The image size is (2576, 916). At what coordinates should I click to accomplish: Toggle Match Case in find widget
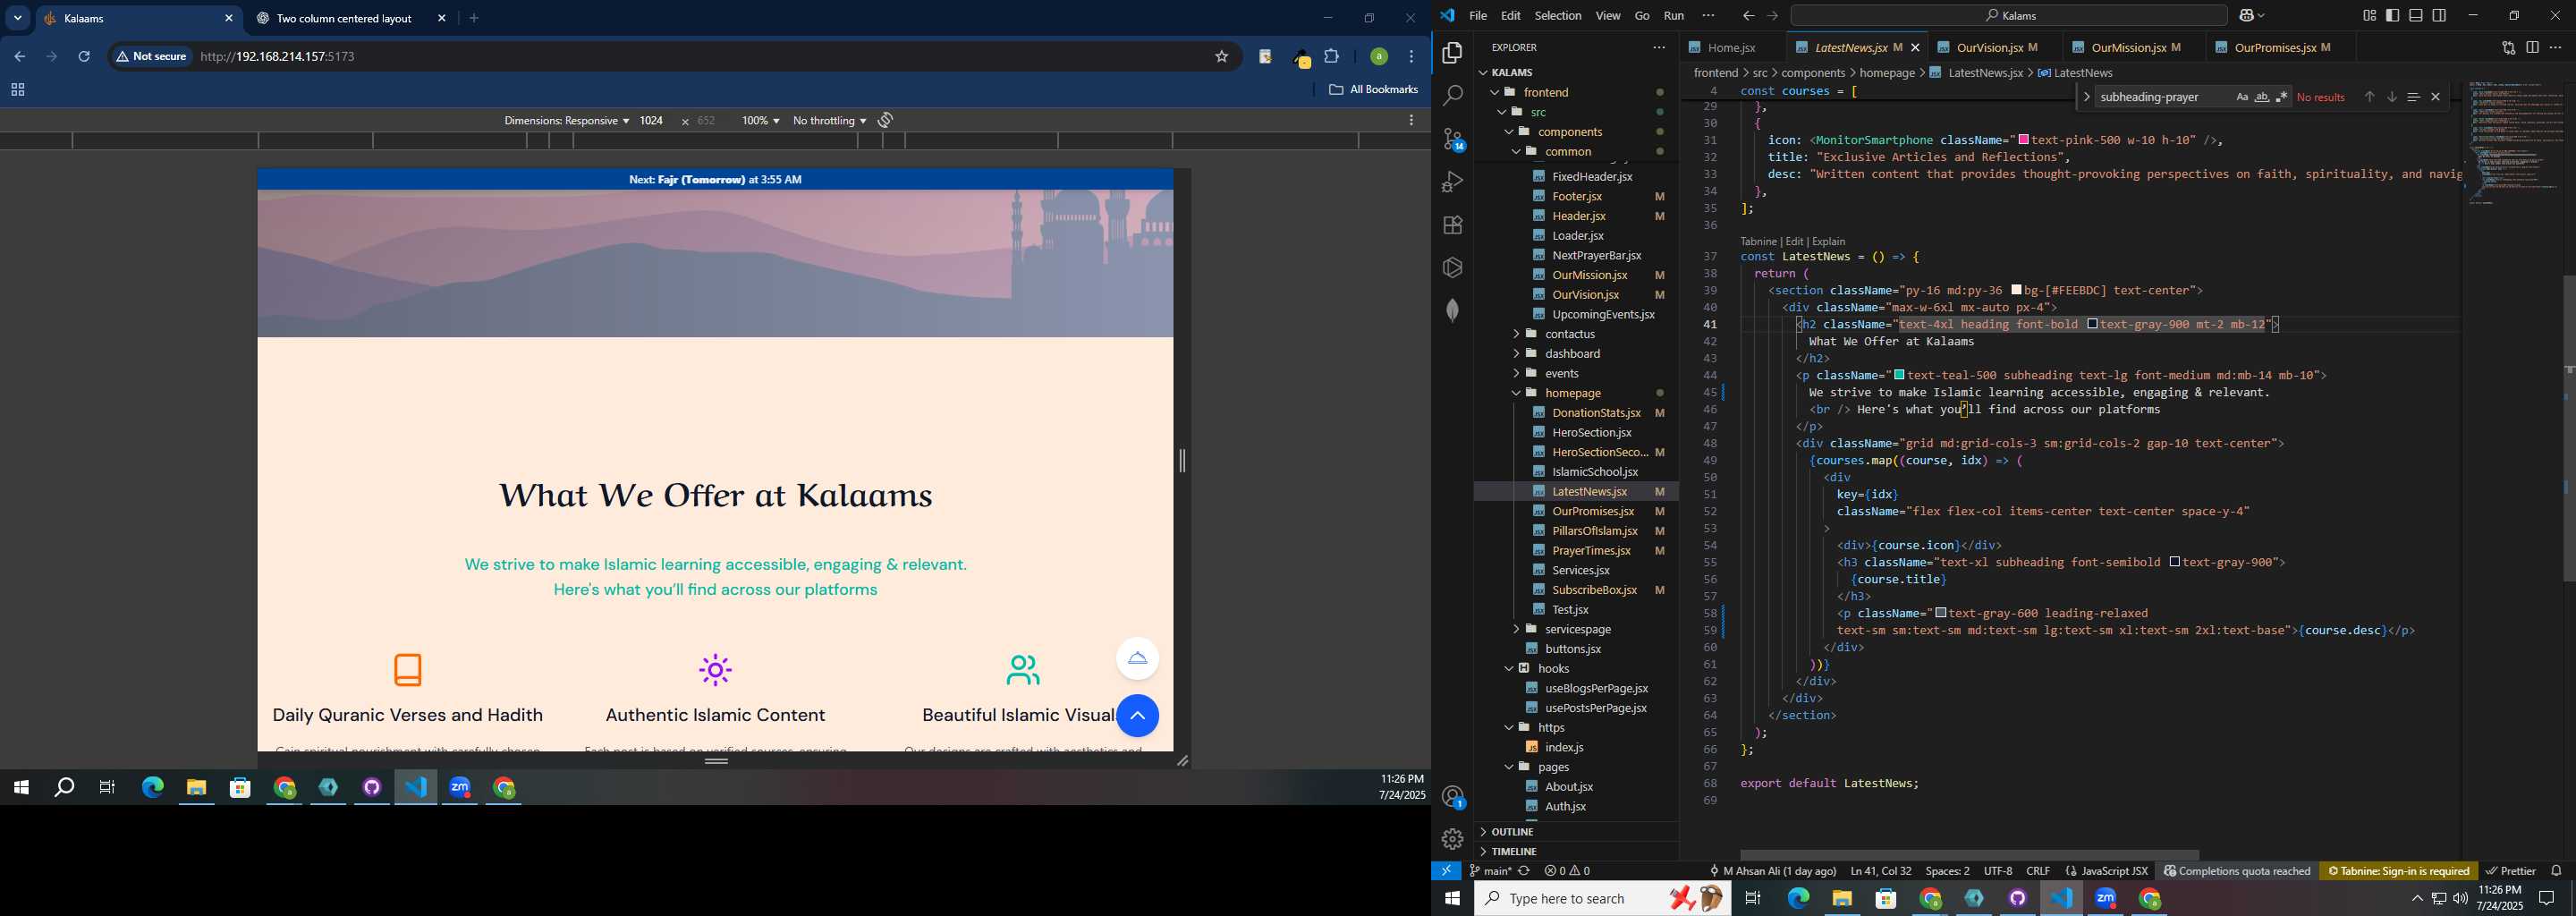(2242, 97)
